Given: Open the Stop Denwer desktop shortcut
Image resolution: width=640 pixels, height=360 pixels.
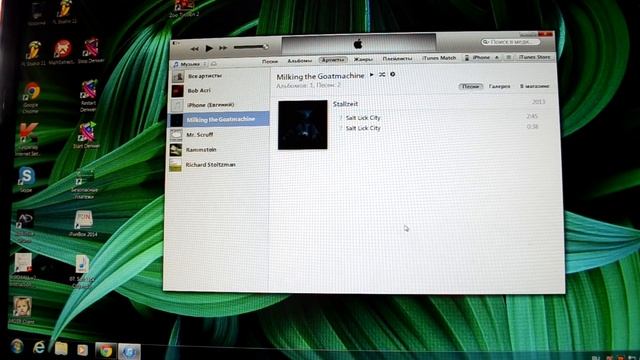Looking at the screenshot, I should (x=91, y=51).
